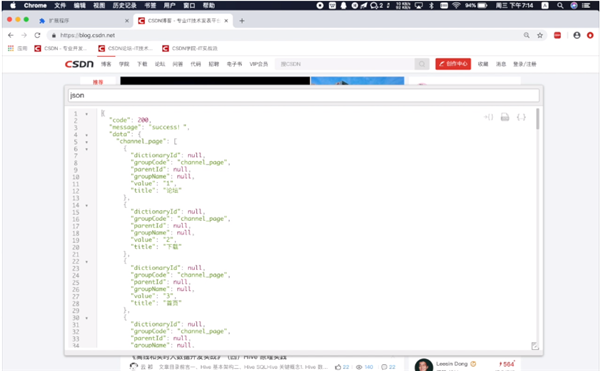Collapse the JSON root object at line 1
Screen dimensions: 600x371
[x=86, y=114]
